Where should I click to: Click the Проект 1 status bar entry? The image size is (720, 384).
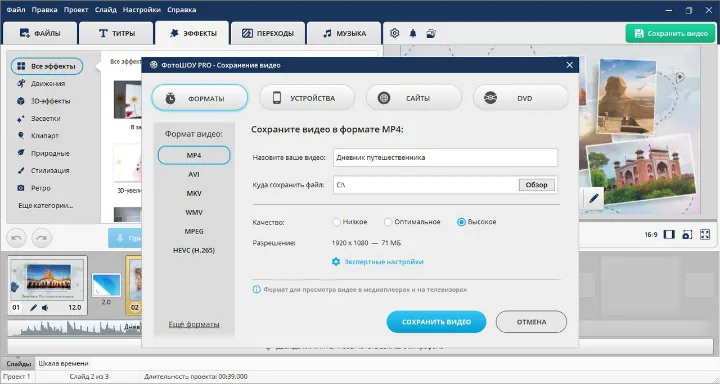pyautogui.click(x=17, y=377)
